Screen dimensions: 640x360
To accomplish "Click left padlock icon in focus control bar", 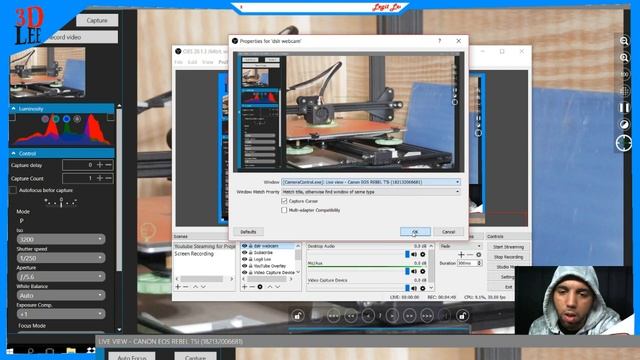I will coord(298,316).
